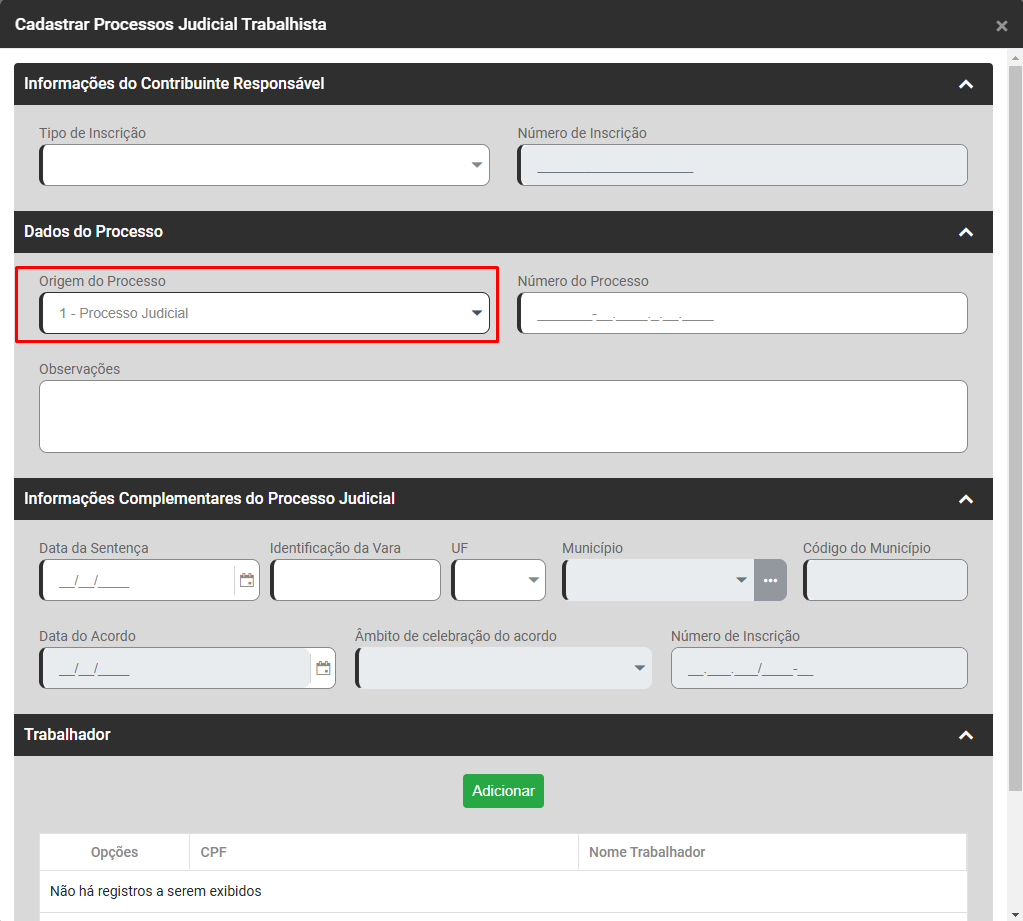Click the Data da Sentença date field
Screen dimensions: 1023x921
(x=138, y=580)
